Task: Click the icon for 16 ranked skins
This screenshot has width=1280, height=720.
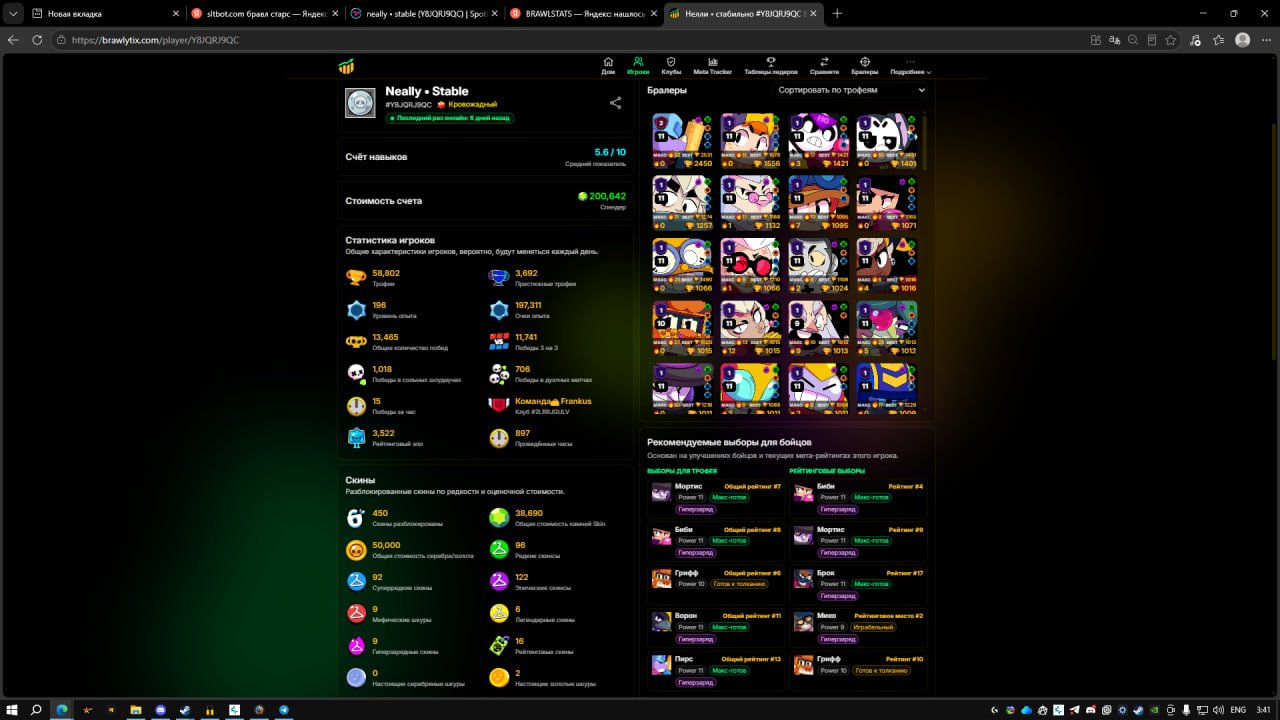Action: (x=499, y=646)
